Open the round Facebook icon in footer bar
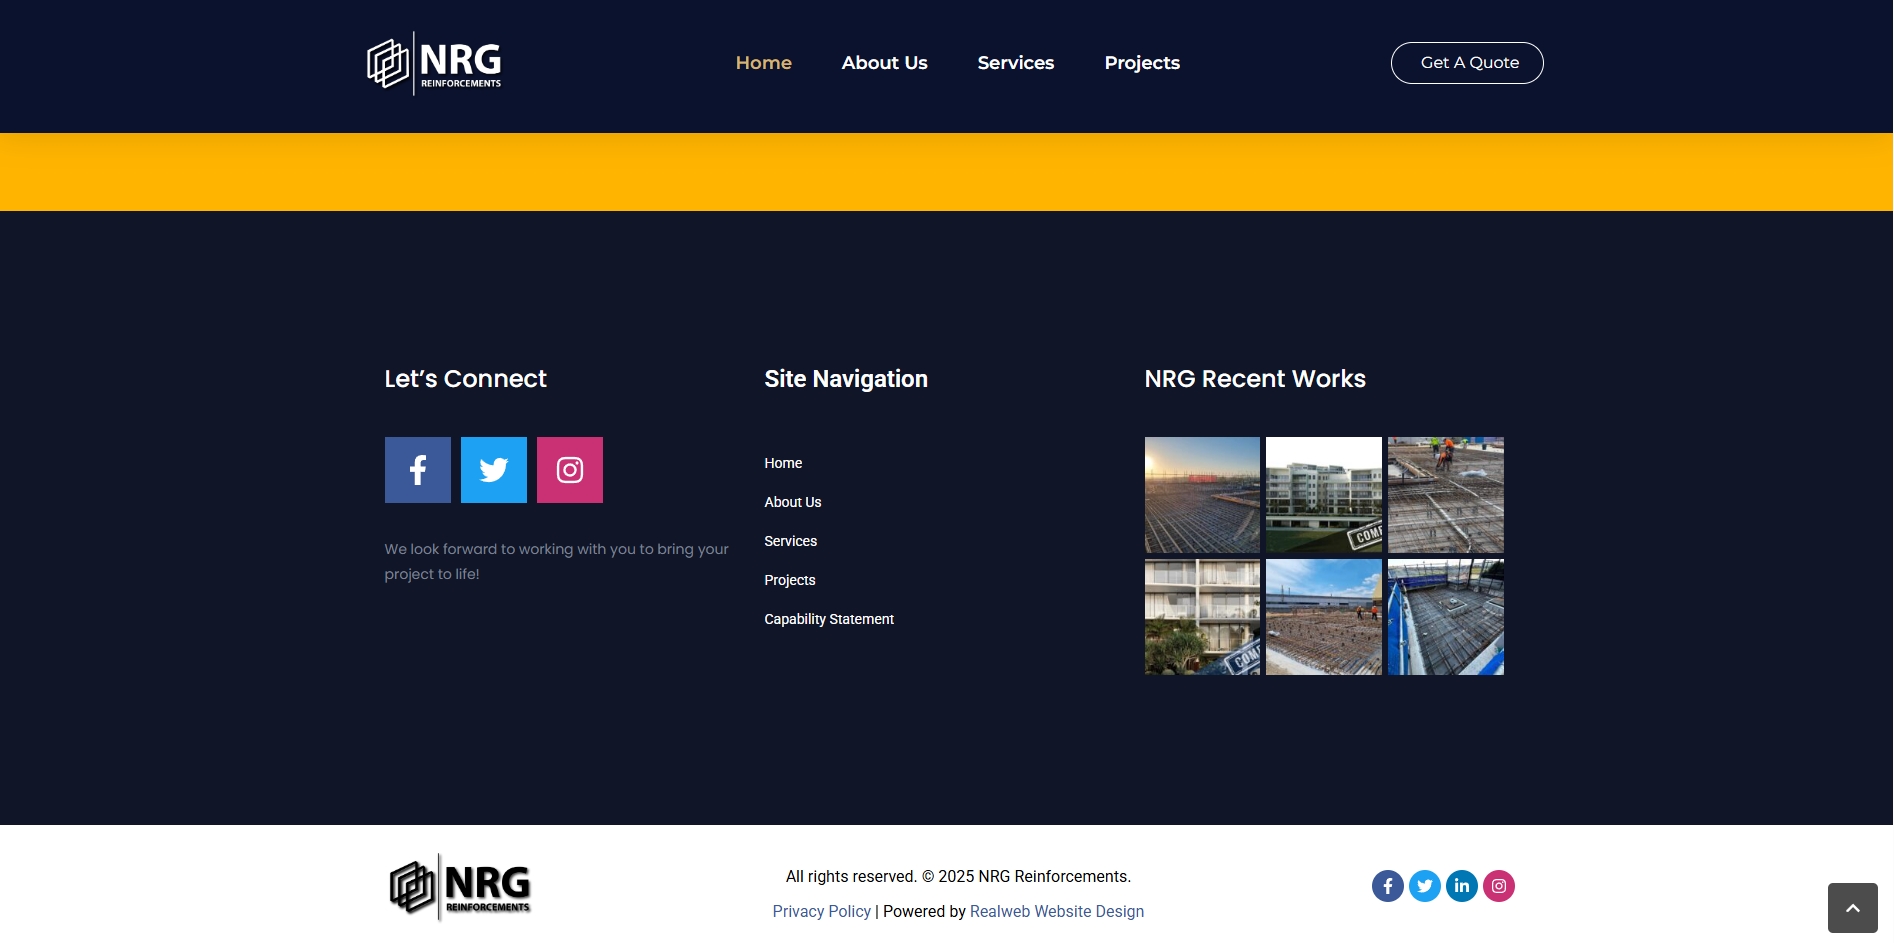 point(1387,886)
